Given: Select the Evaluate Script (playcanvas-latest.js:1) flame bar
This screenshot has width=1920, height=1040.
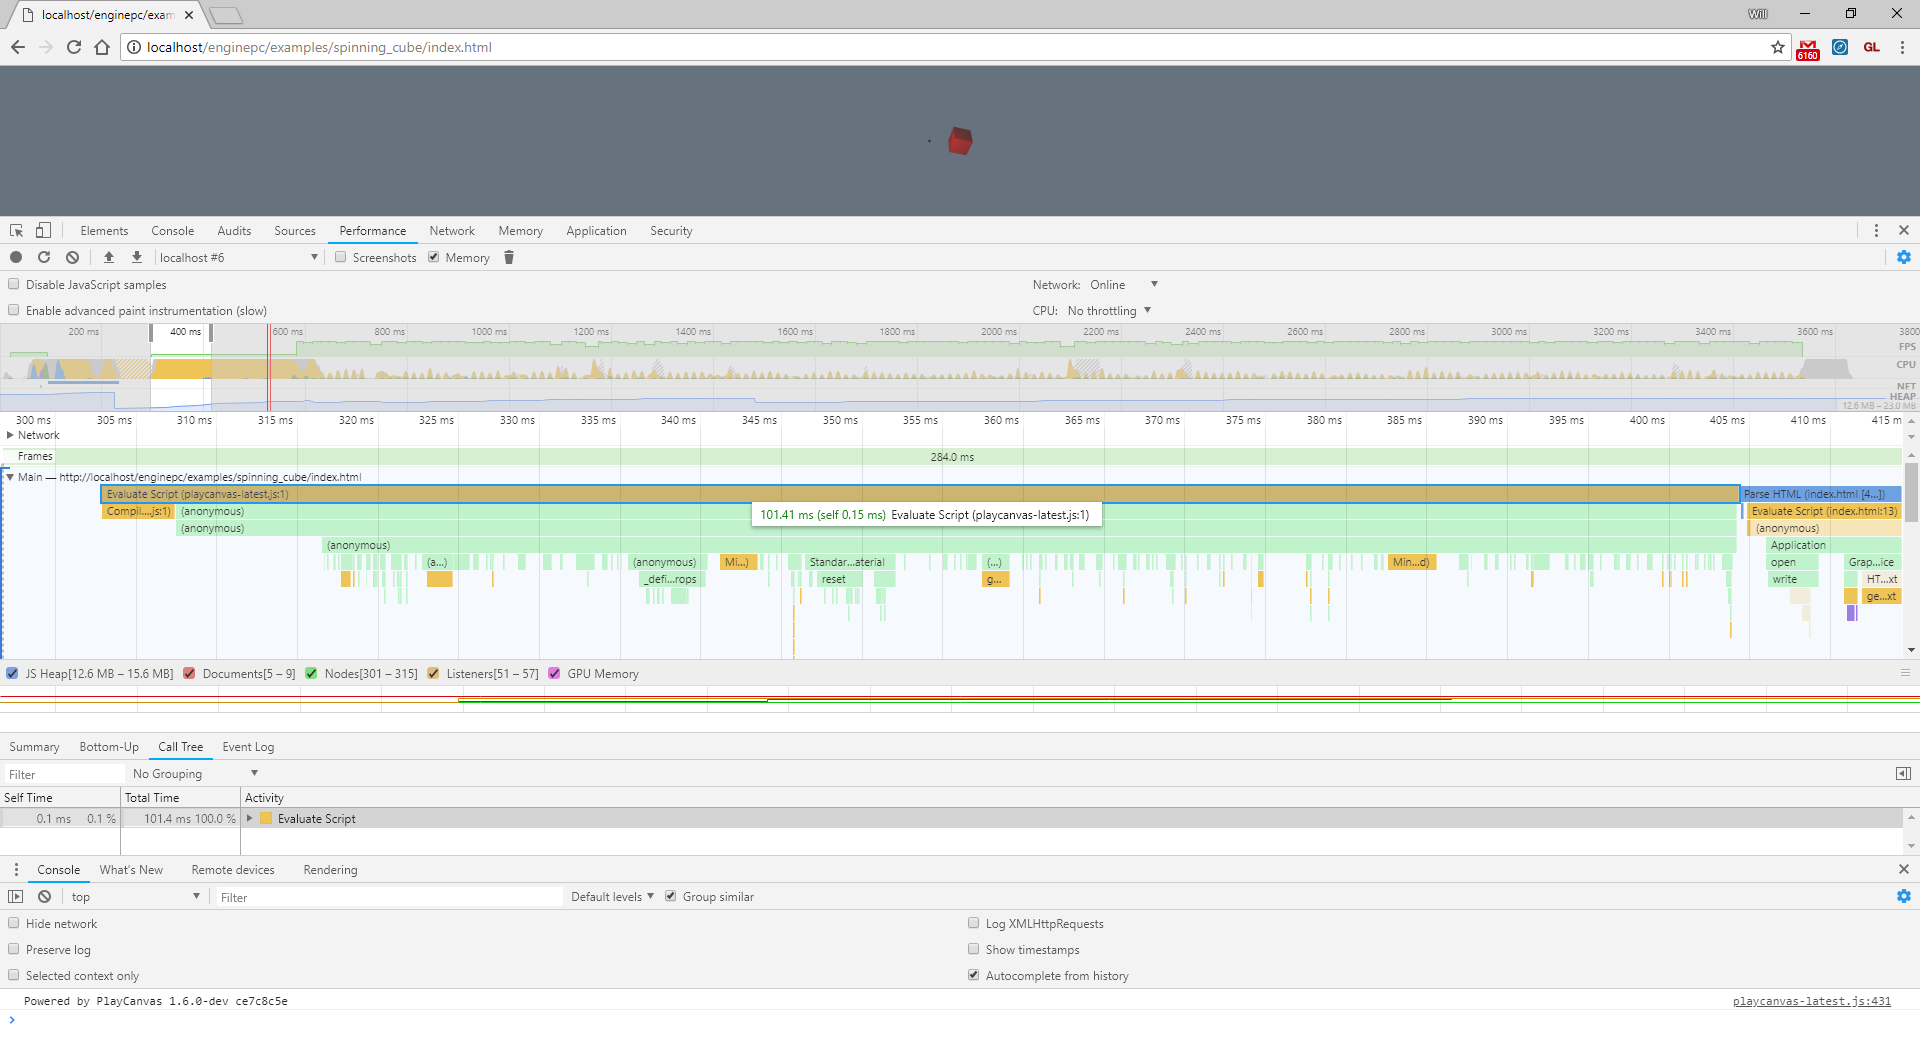Looking at the screenshot, I should click(920, 494).
